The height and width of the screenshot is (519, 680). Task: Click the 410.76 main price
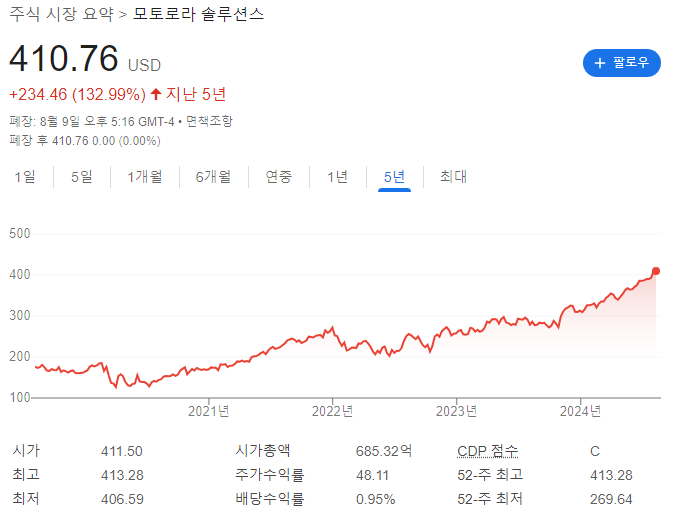[x=64, y=58]
